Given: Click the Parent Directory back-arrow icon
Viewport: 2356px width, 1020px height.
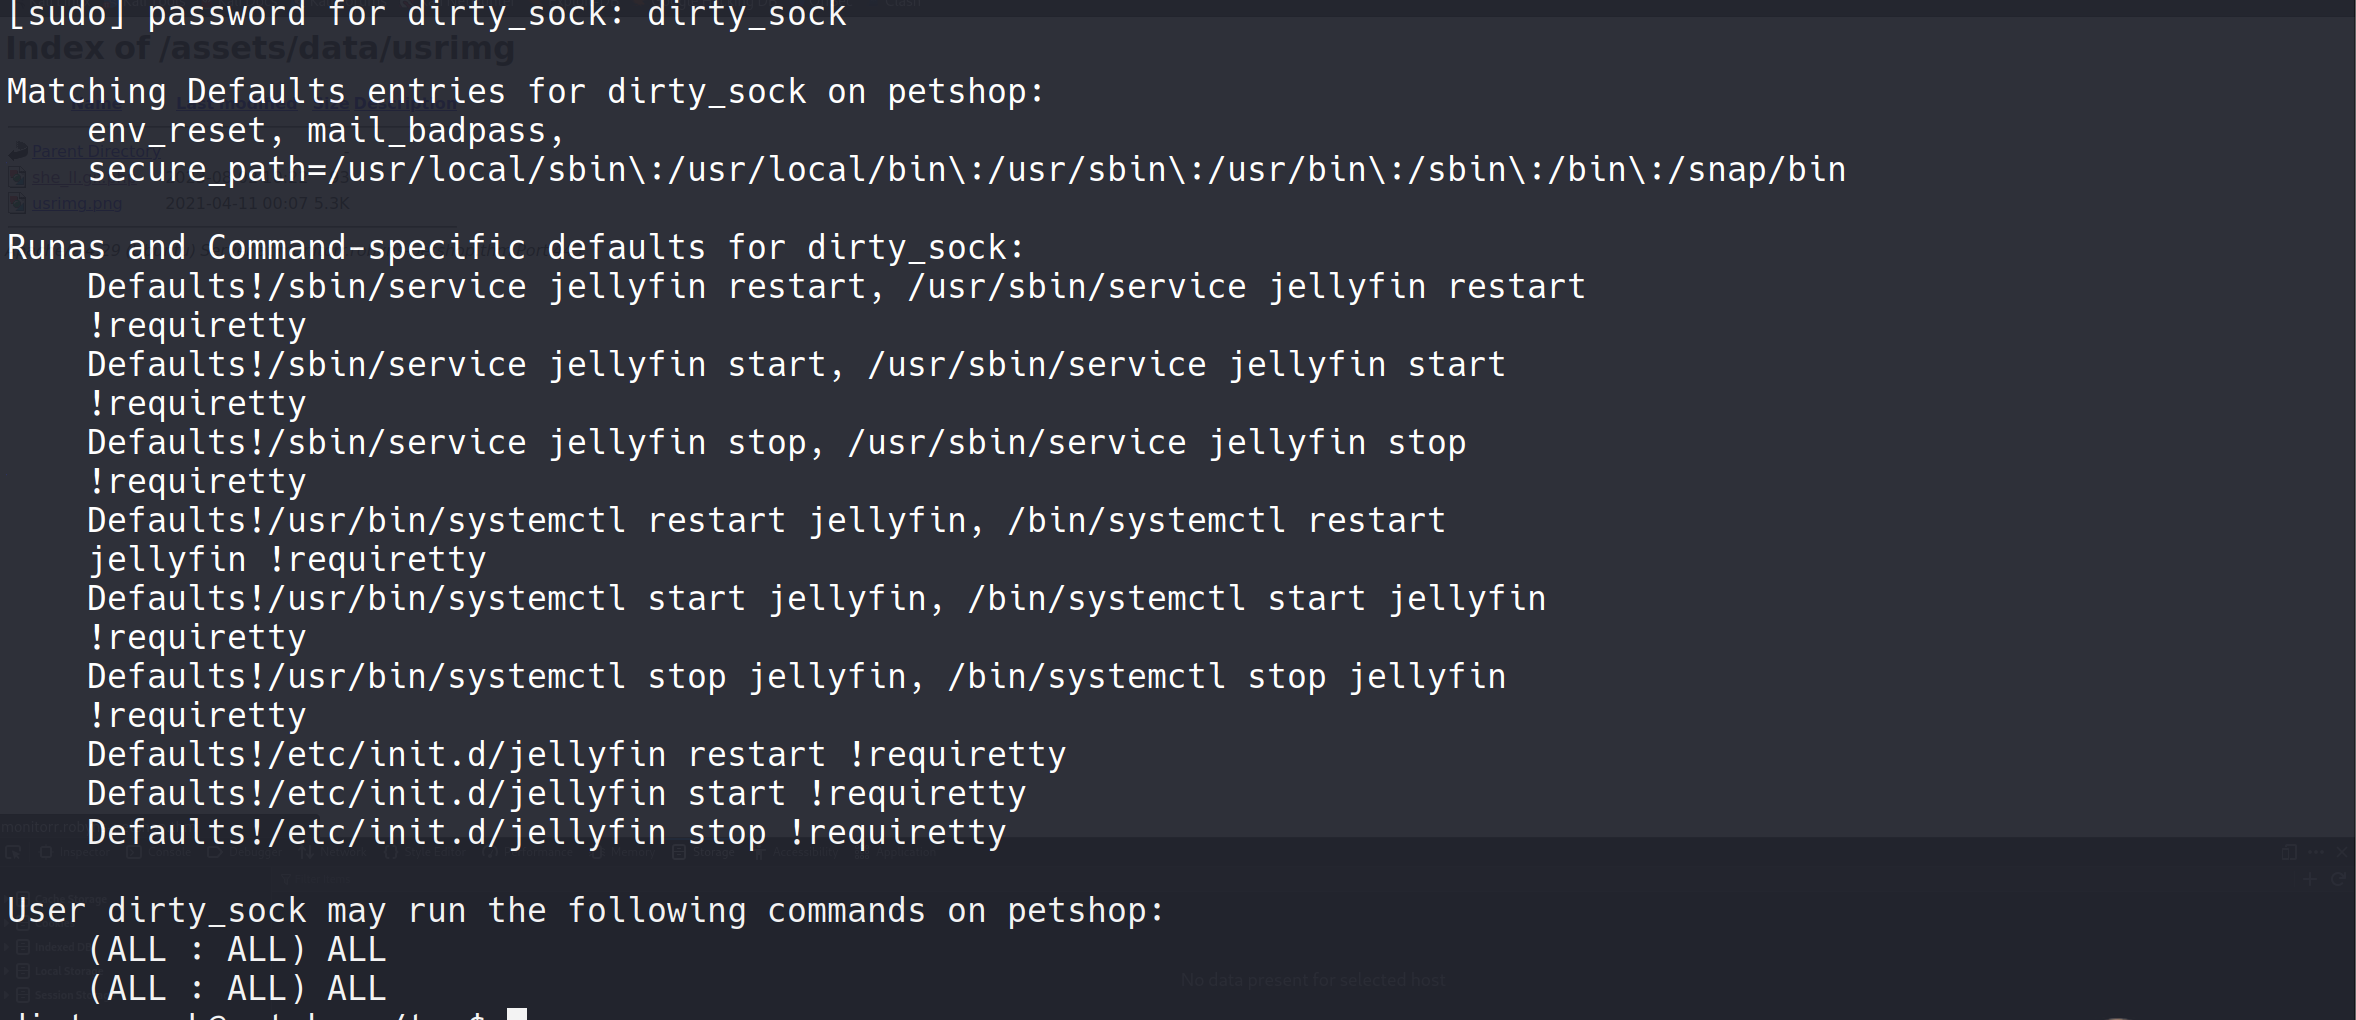Looking at the screenshot, I should (18, 151).
